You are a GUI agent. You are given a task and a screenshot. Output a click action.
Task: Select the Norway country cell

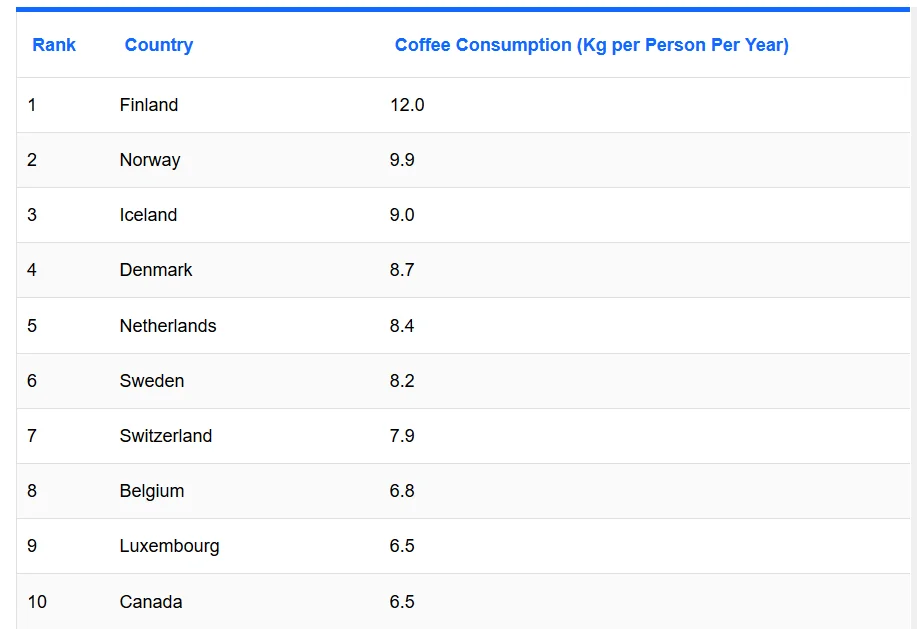point(150,160)
